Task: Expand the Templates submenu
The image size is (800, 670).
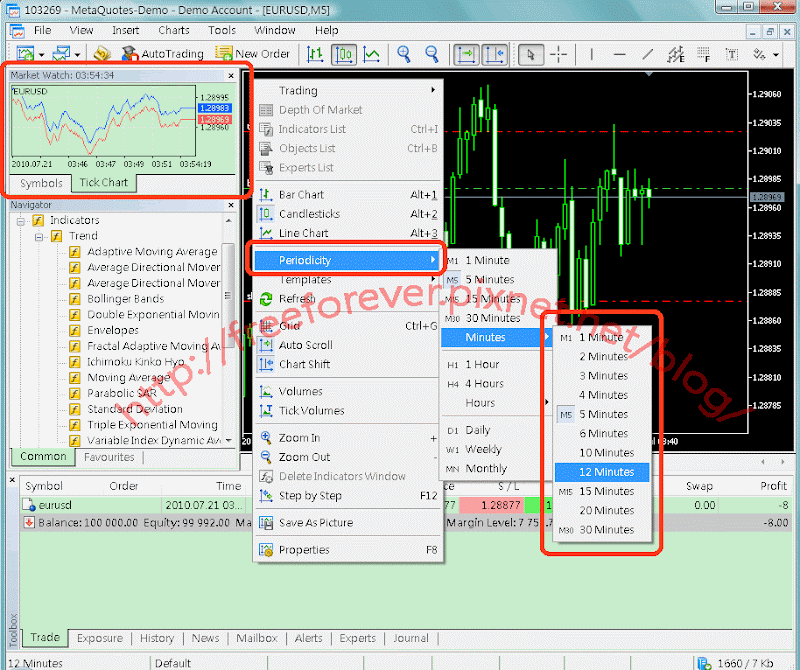Action: point(348,280)
